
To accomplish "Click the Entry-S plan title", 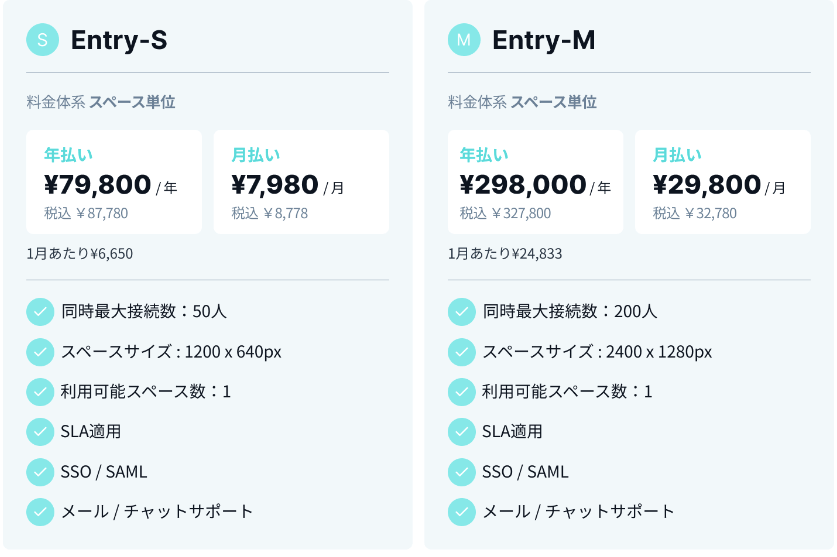I will pyautogui.click(x=119, y=40).
